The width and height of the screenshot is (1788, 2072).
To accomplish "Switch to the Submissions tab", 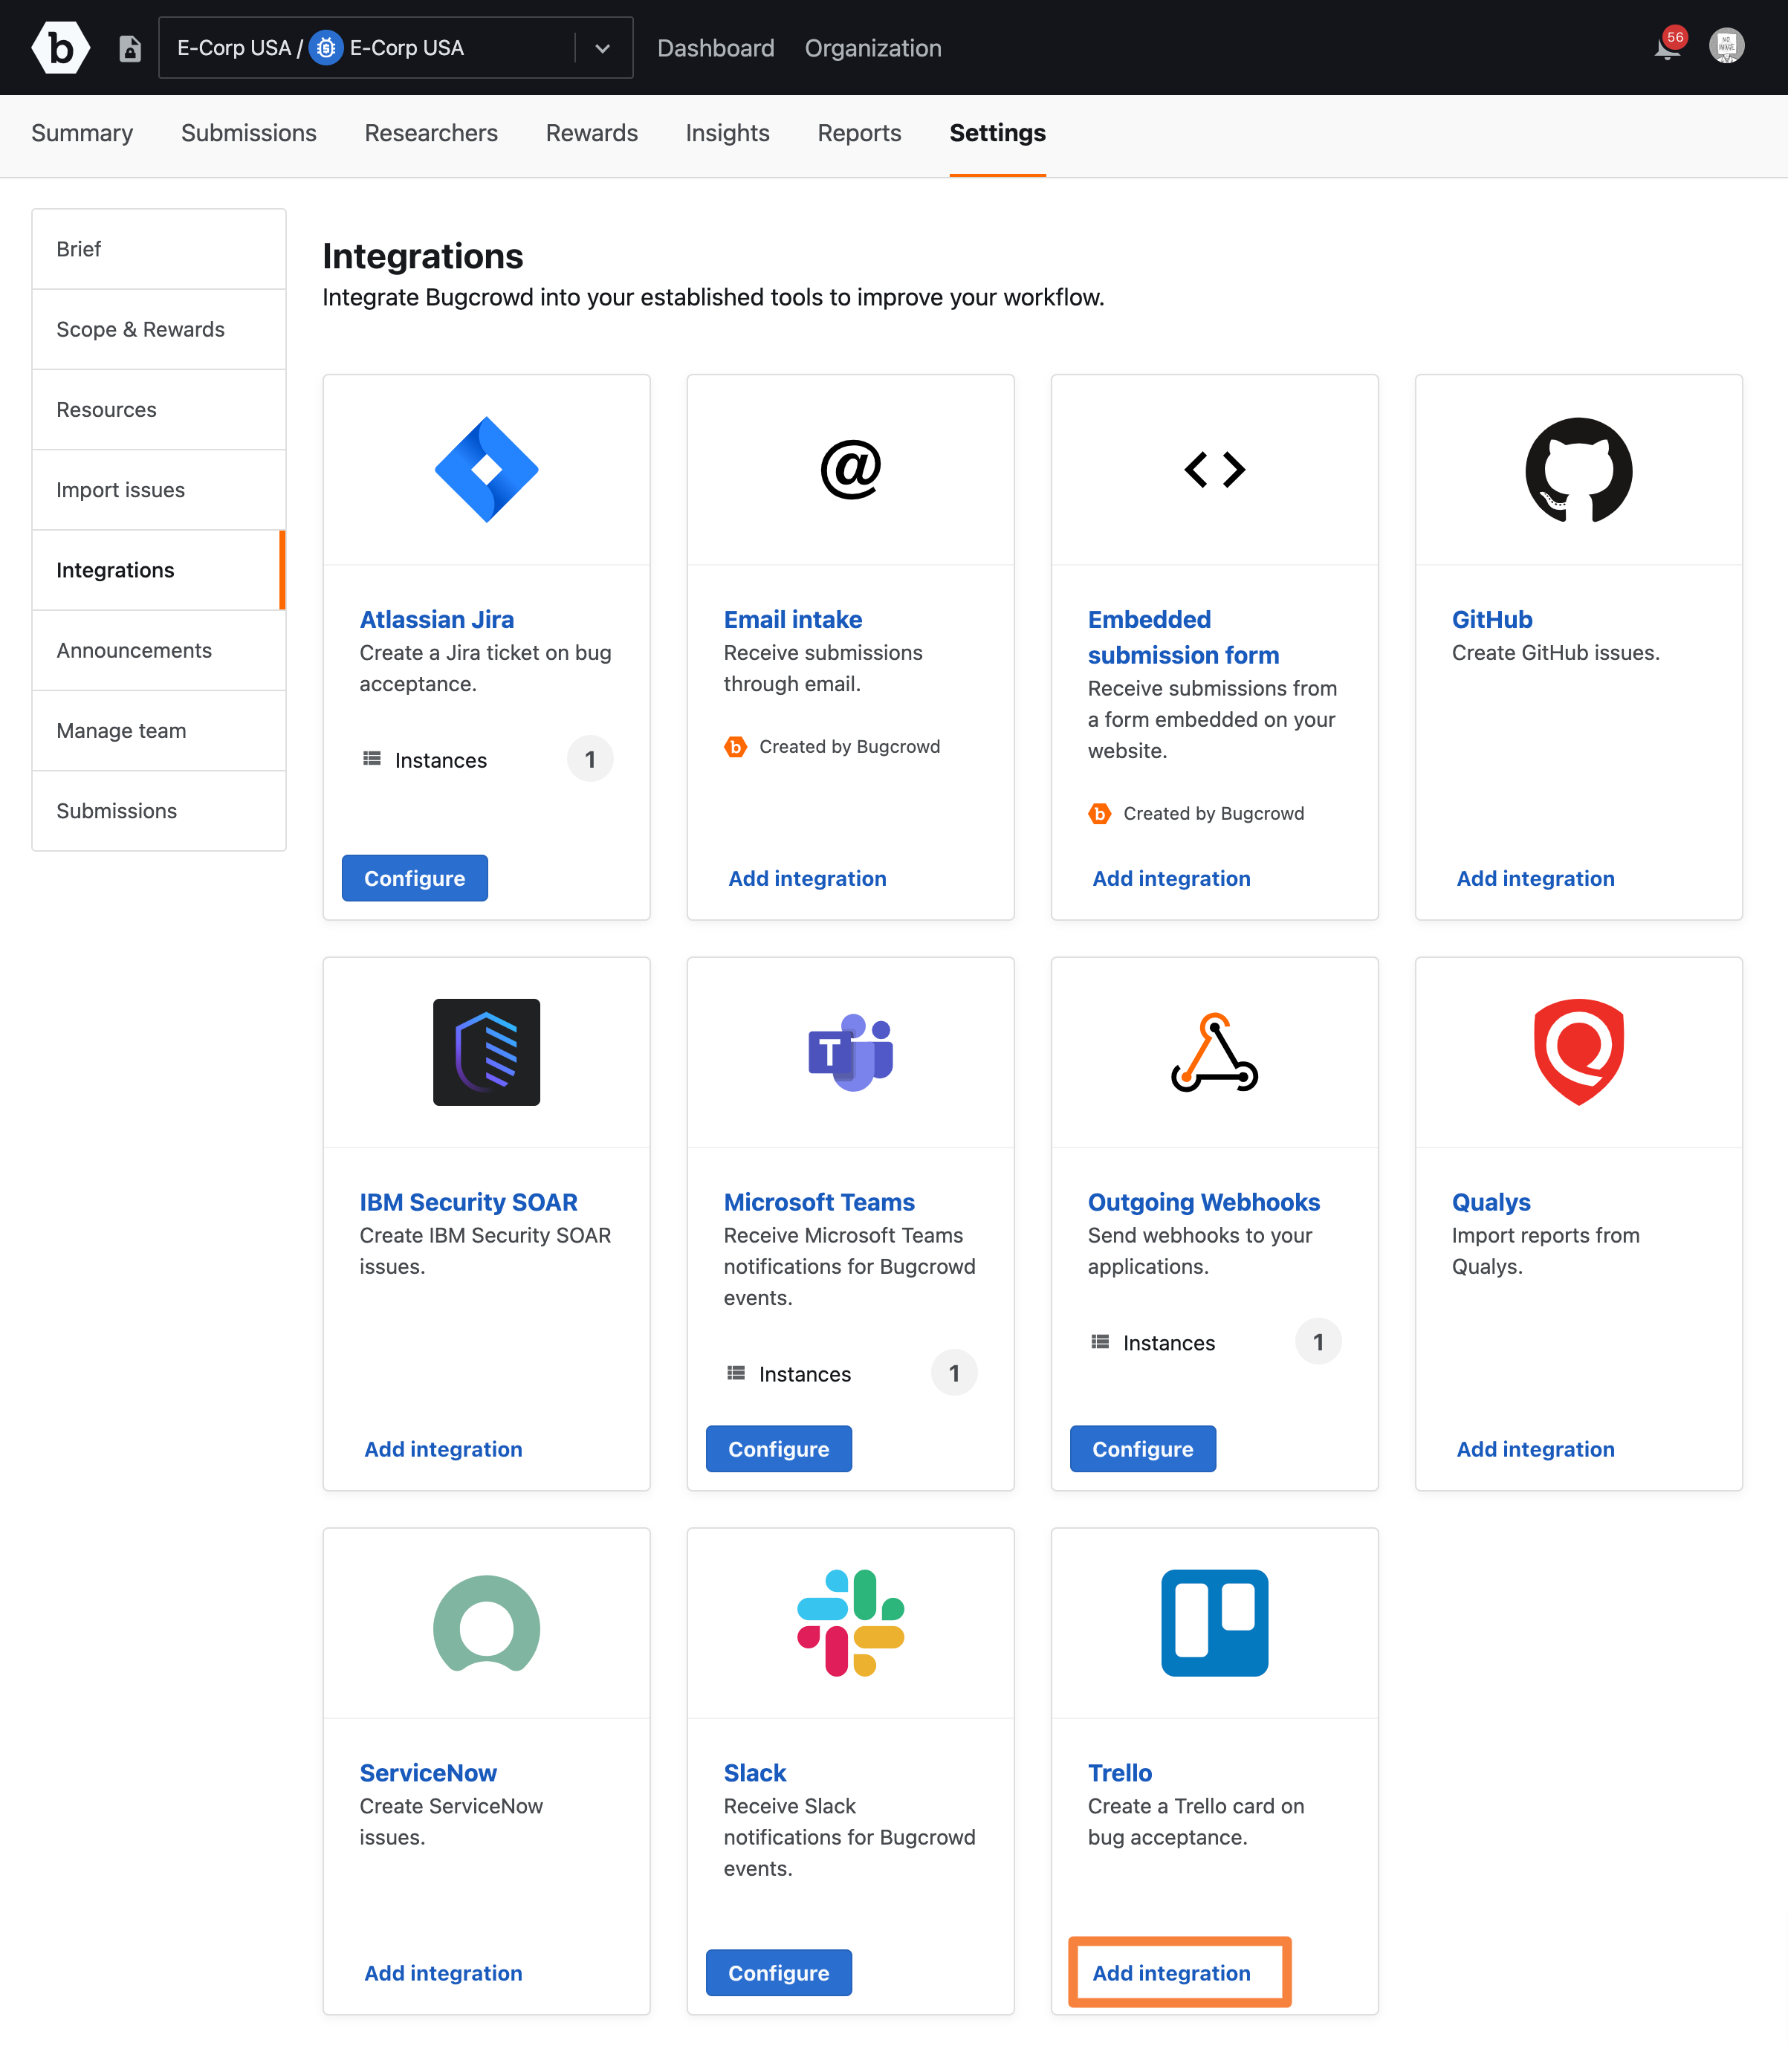I will coord(249,133).
